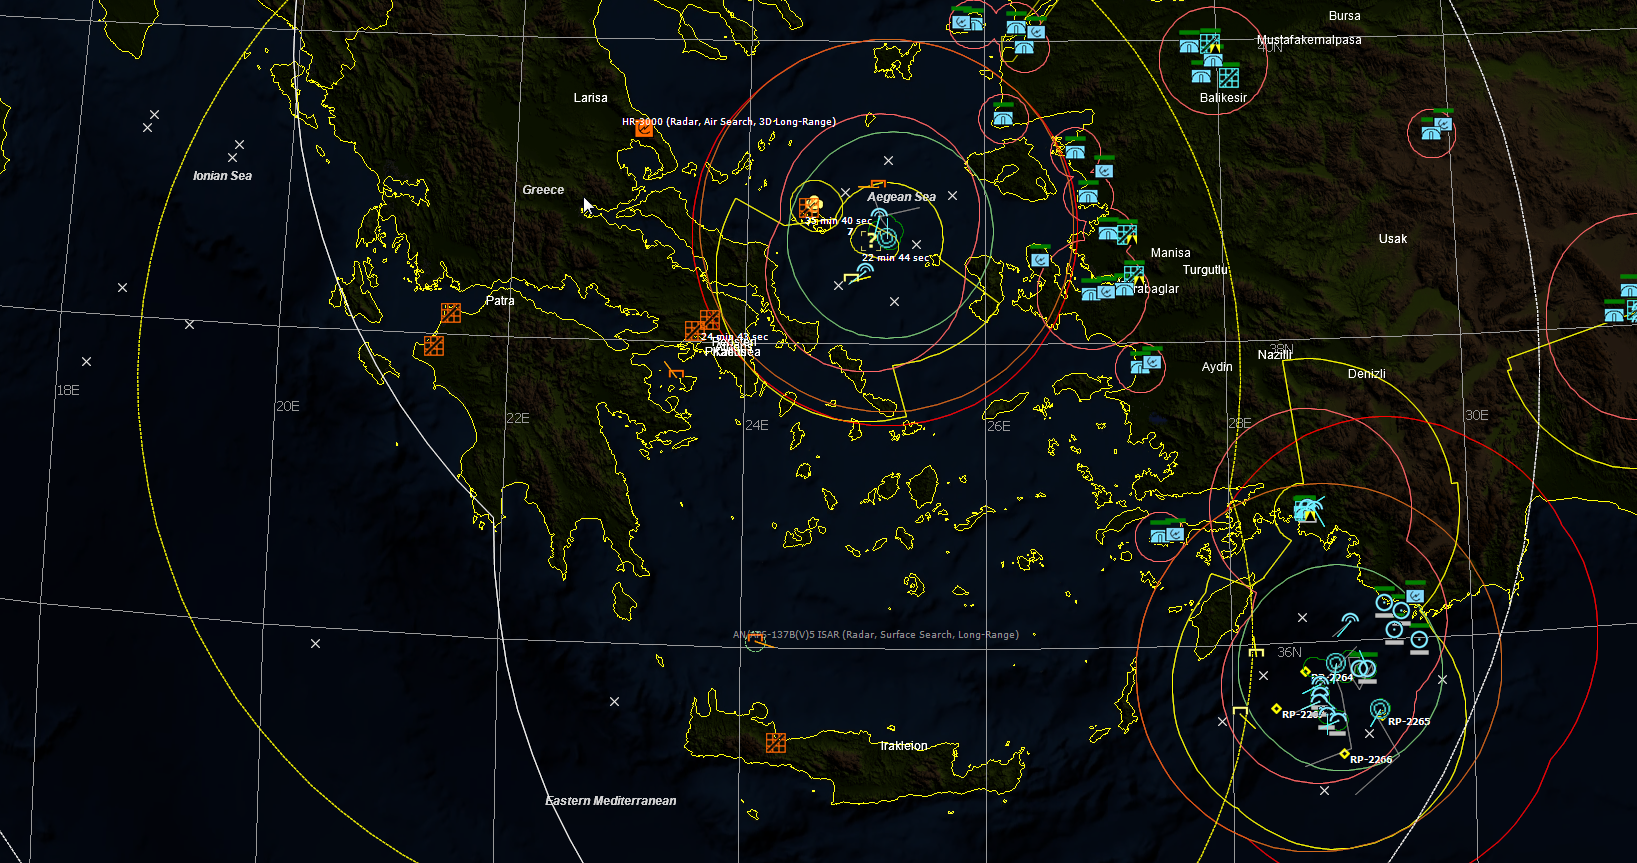Click the orange unit cluster near 35 min label

click(811, 207)
